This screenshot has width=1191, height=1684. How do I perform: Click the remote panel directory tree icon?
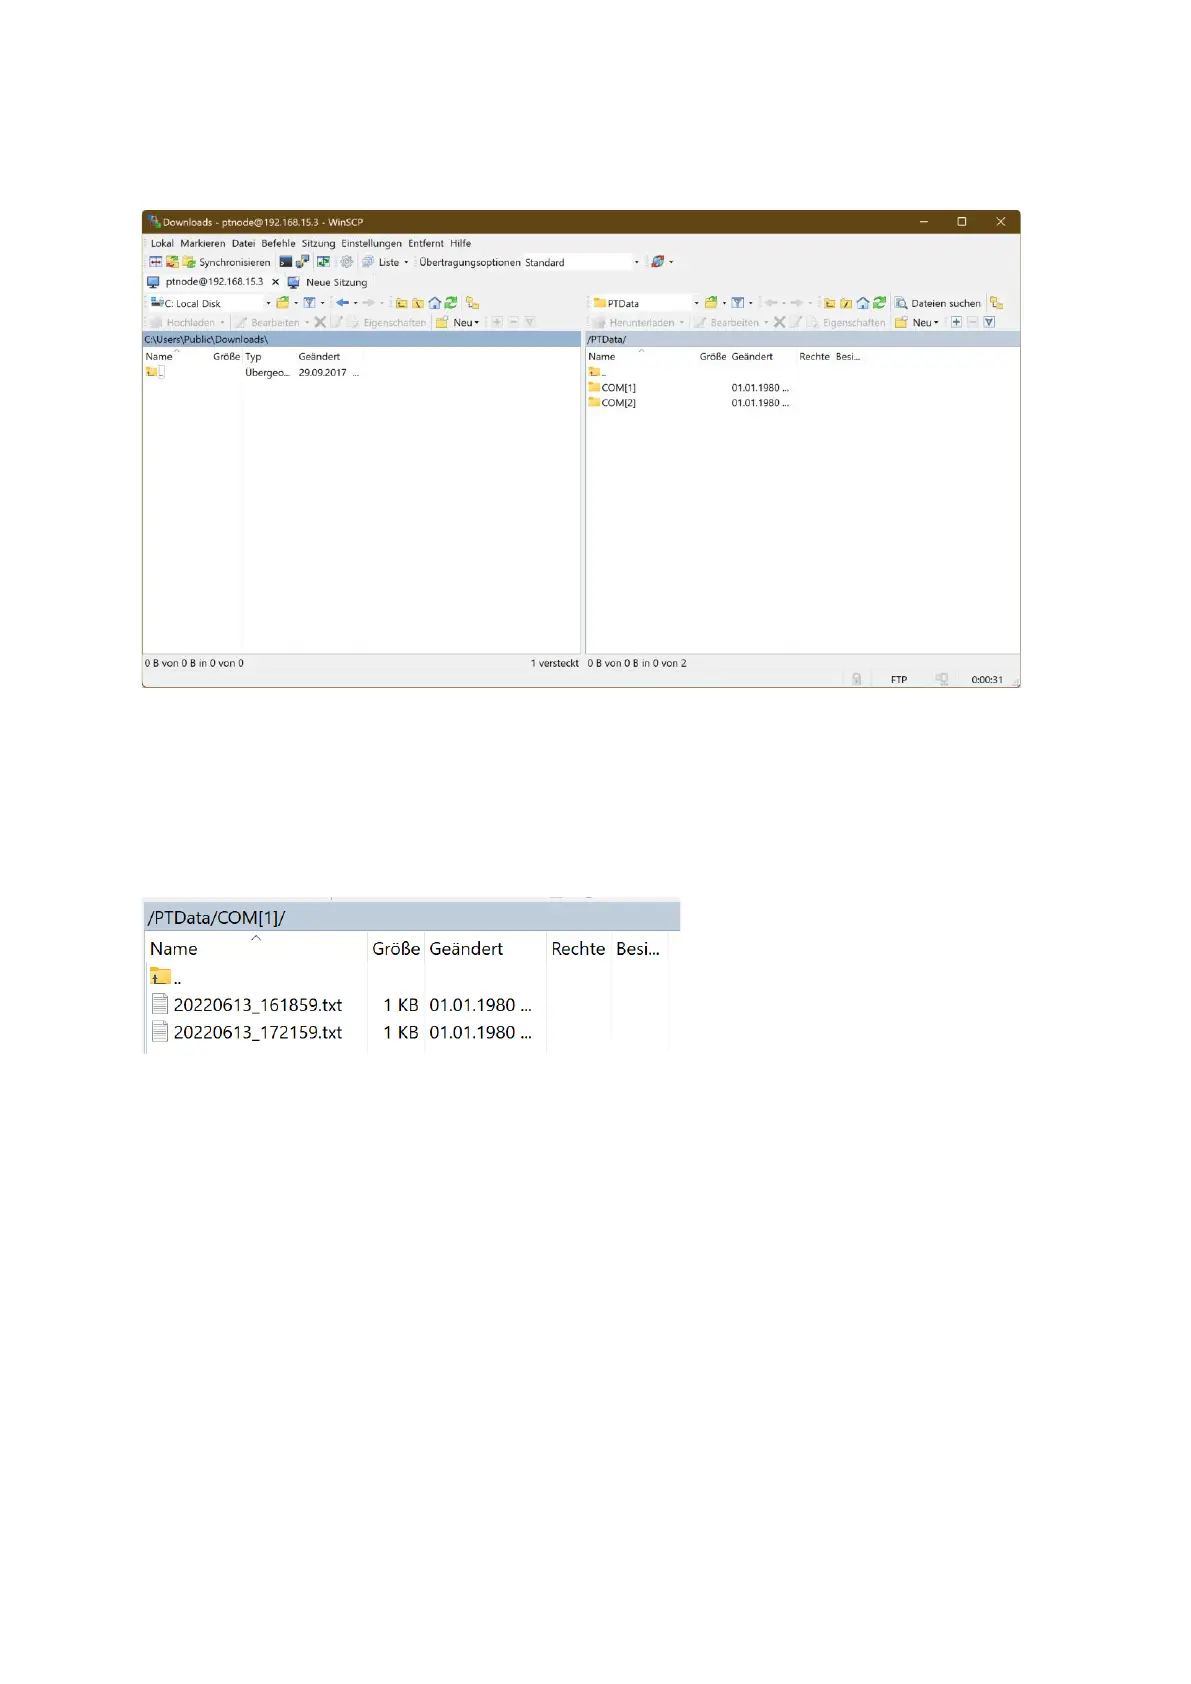tap(997, 303)
